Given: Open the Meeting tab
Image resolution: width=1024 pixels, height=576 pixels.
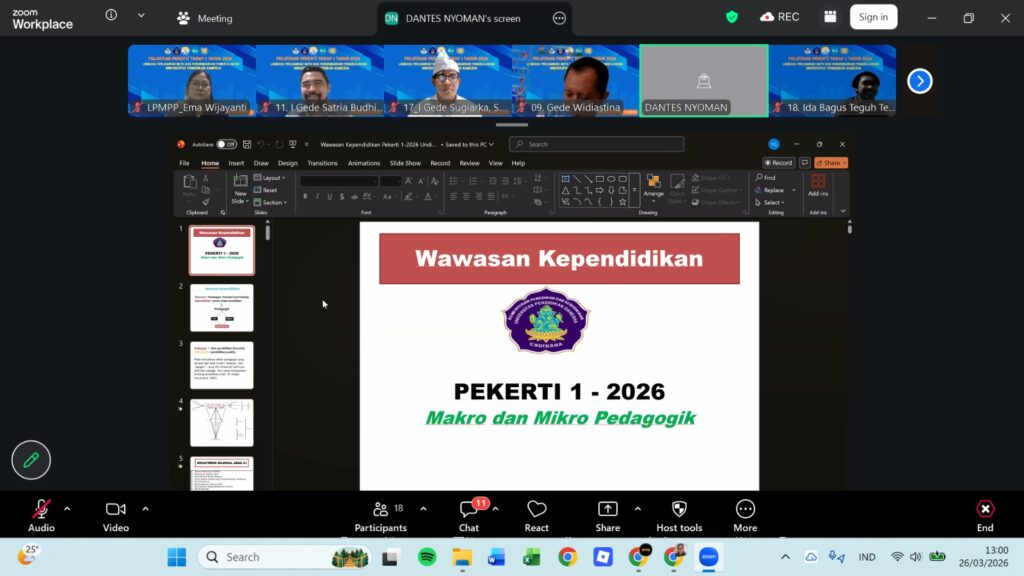Looking at the screenshot, I should click(x=205, y=18).
